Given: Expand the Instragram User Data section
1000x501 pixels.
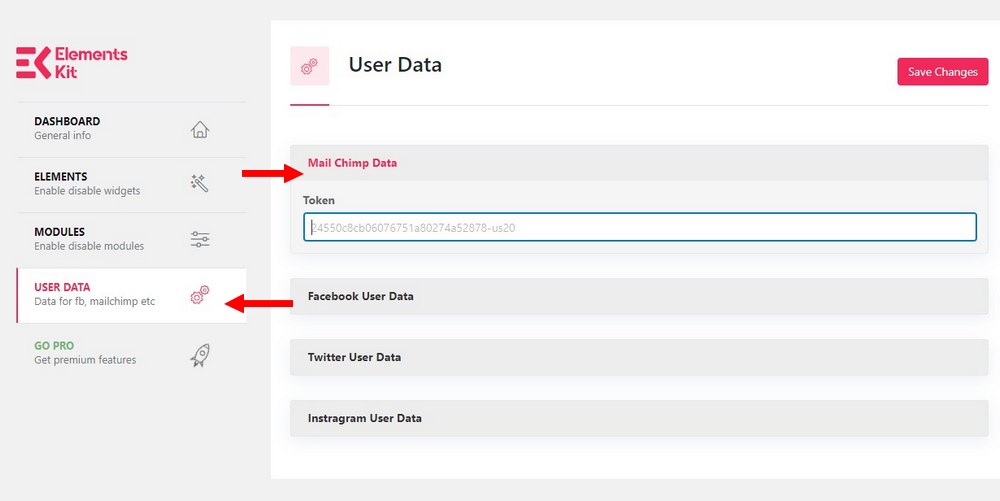Looking at the screenshot, I should tap(639, 419).
